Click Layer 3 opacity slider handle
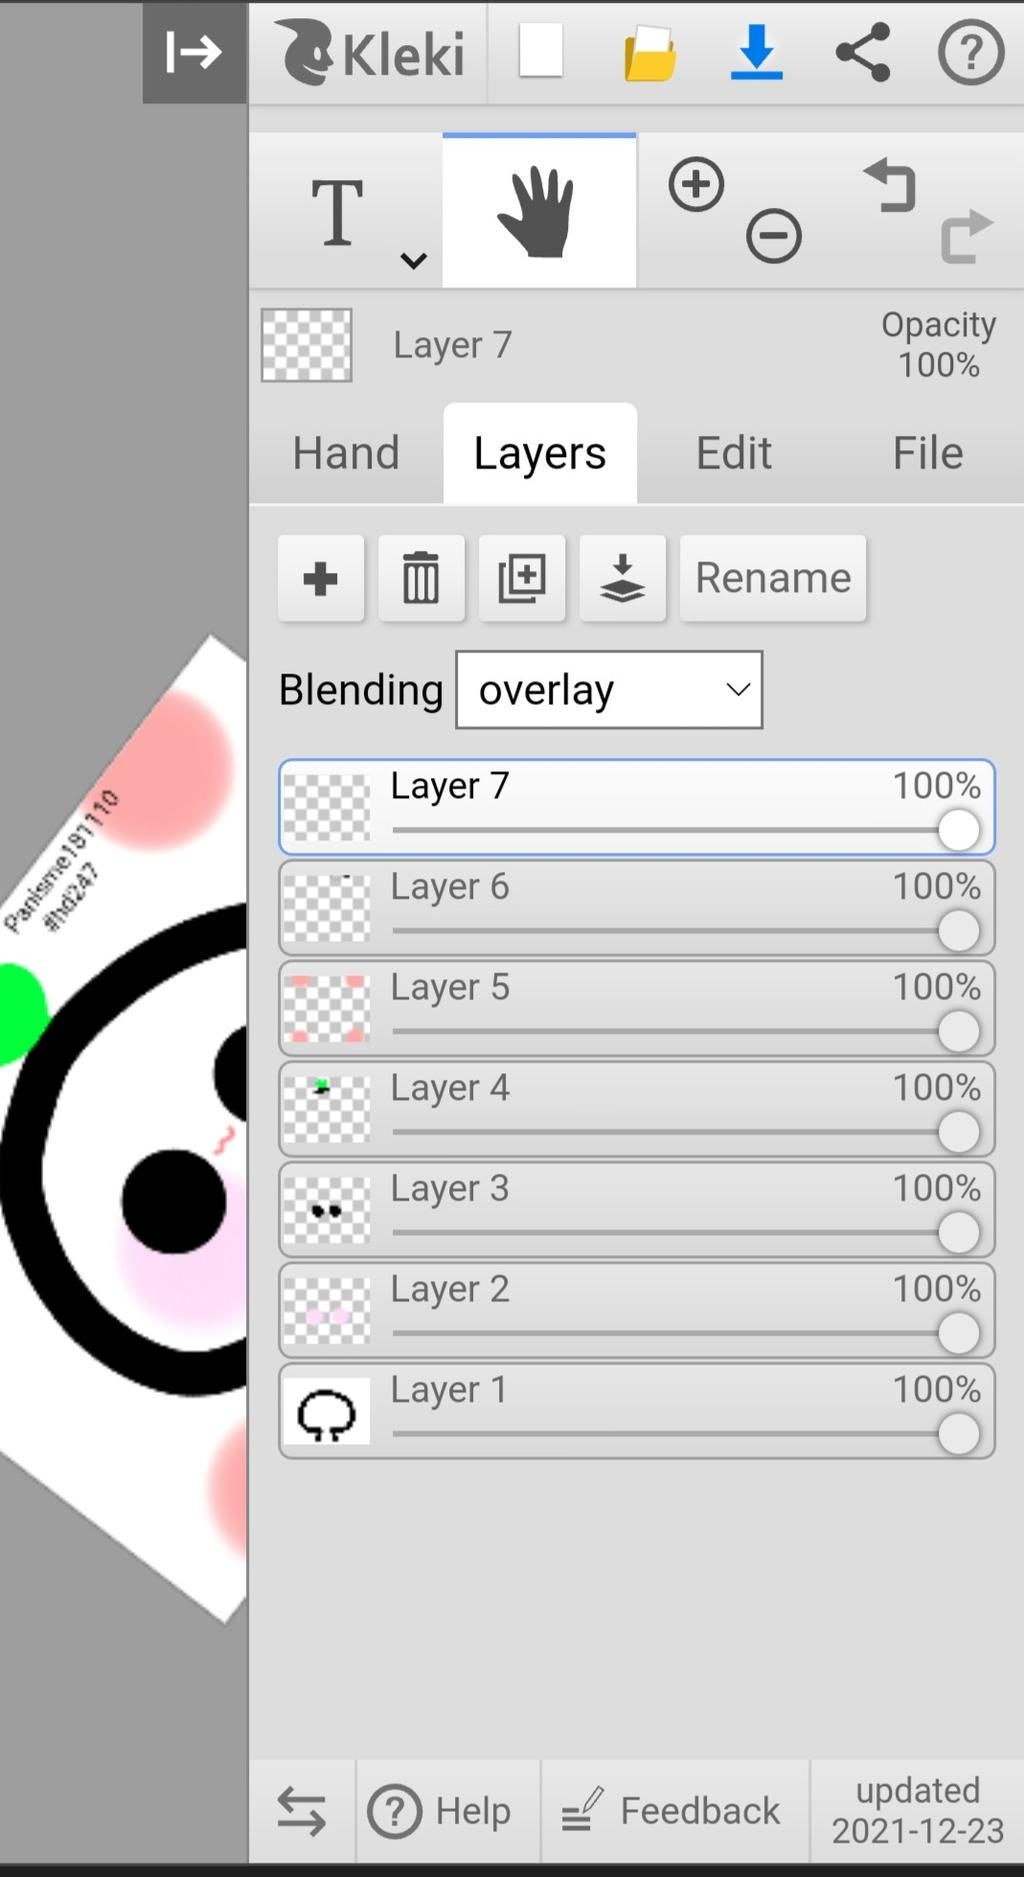 959,1233
